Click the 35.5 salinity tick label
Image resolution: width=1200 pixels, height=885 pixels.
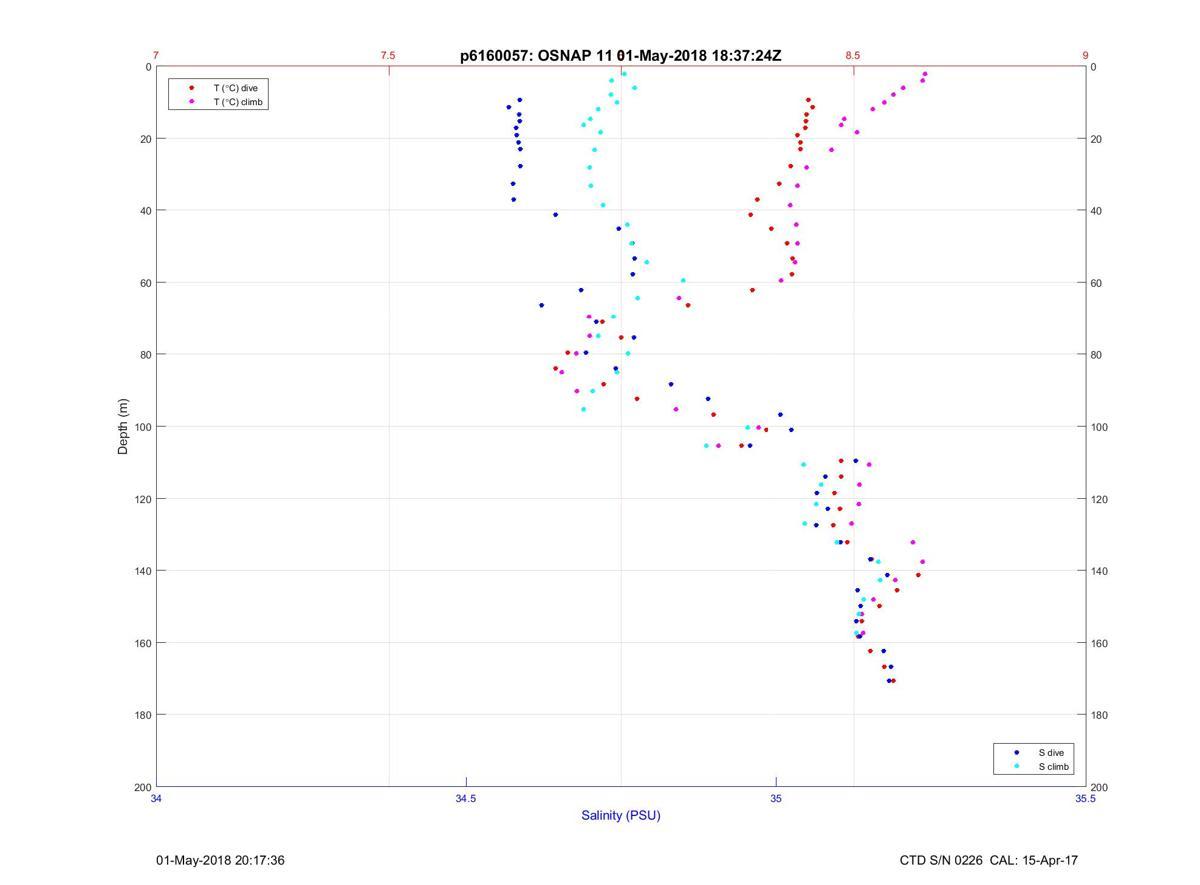(x=1085, y=798)
